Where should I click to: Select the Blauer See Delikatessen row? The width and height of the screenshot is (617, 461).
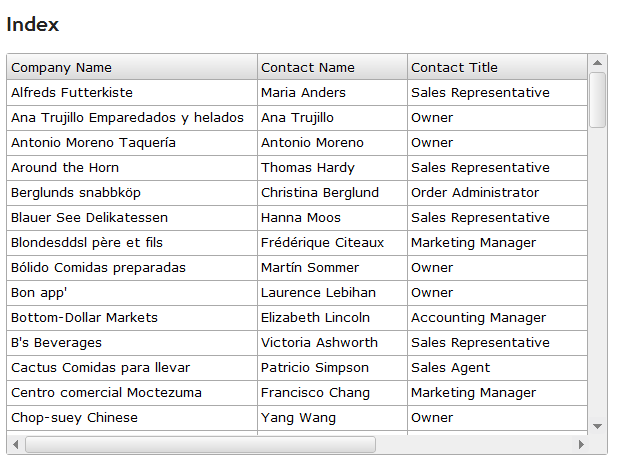89,218
